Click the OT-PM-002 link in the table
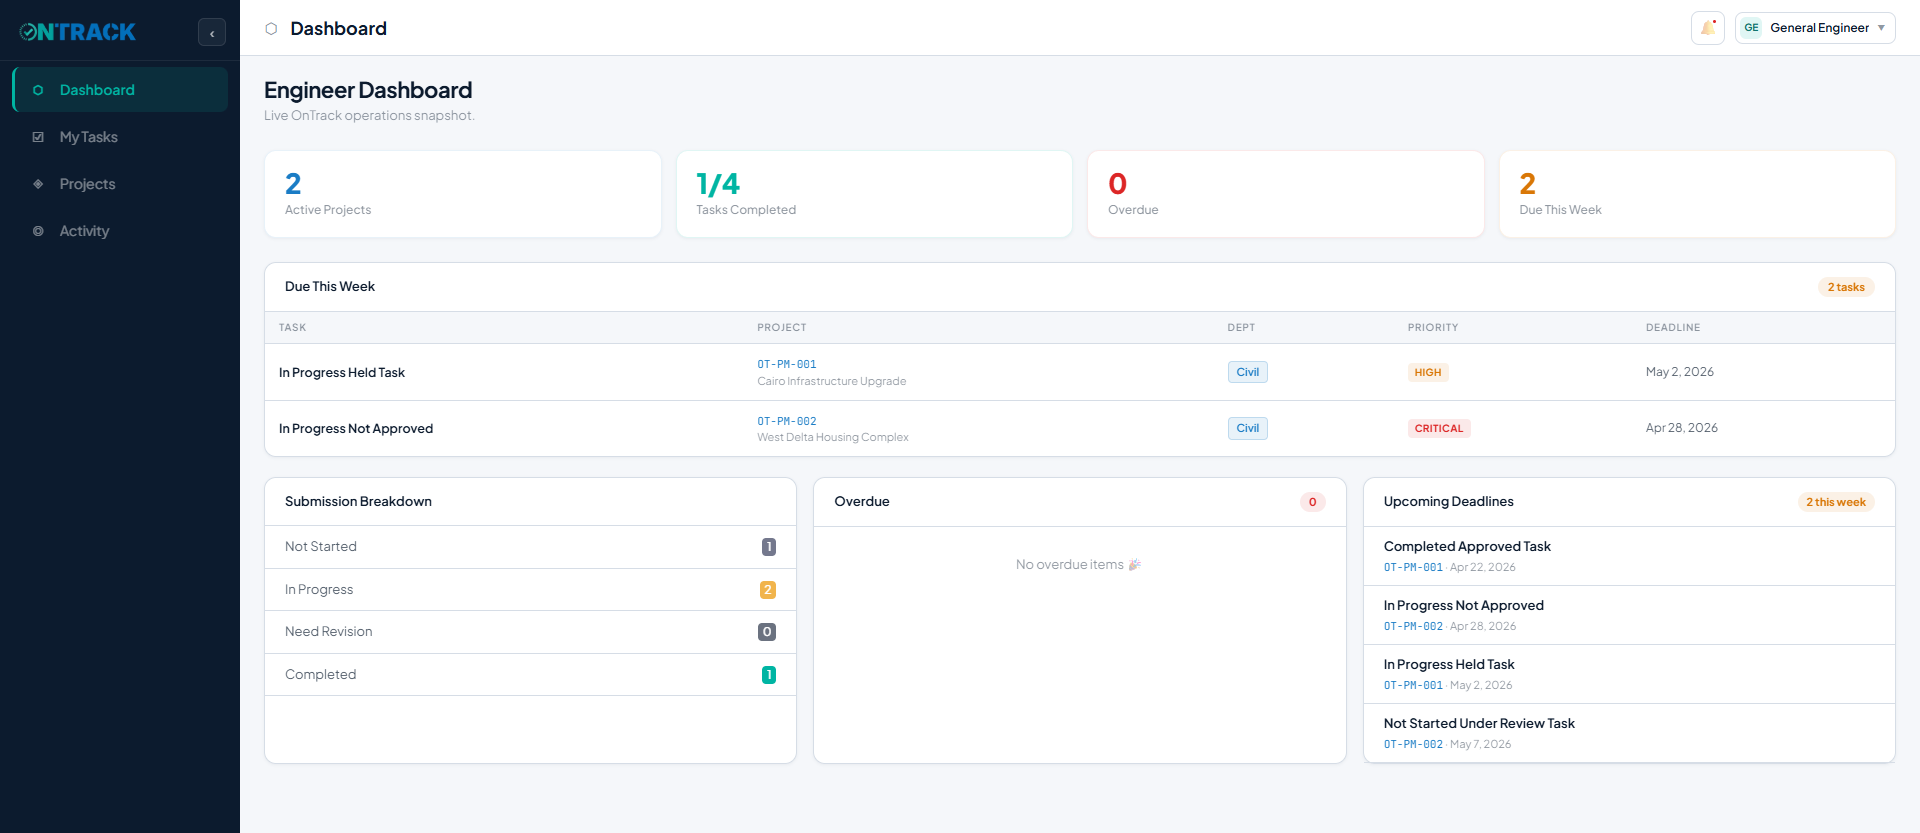This screenshot has height=833, width=1920. pos(787,422)
